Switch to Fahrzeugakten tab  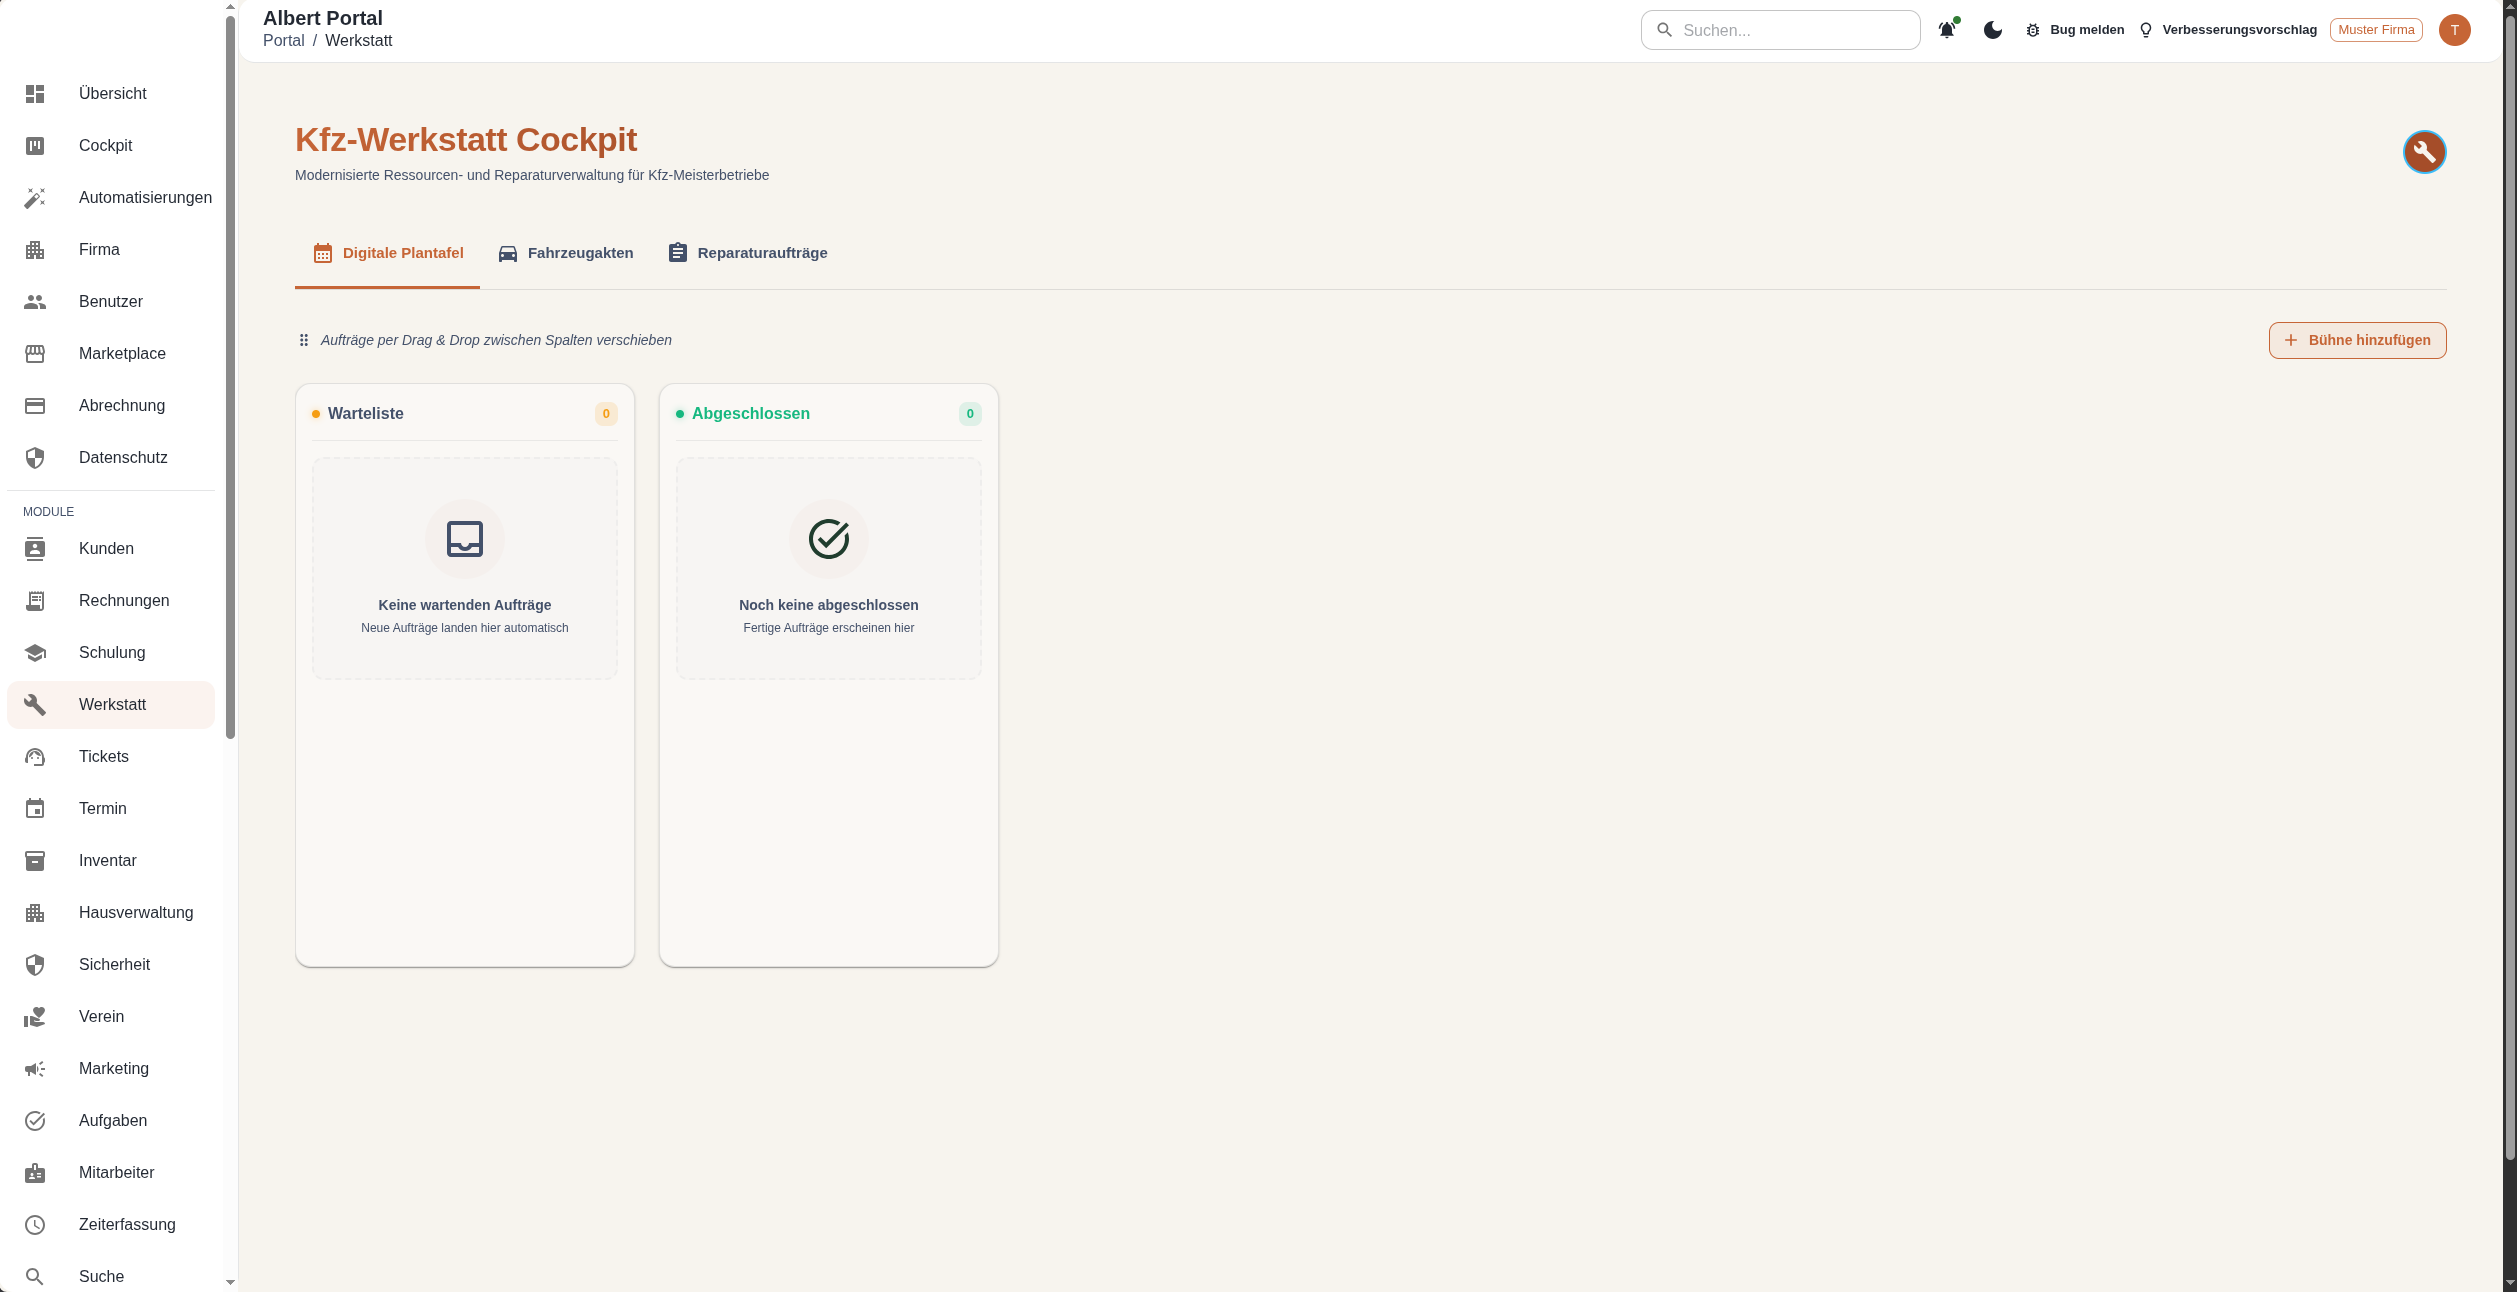566,253
